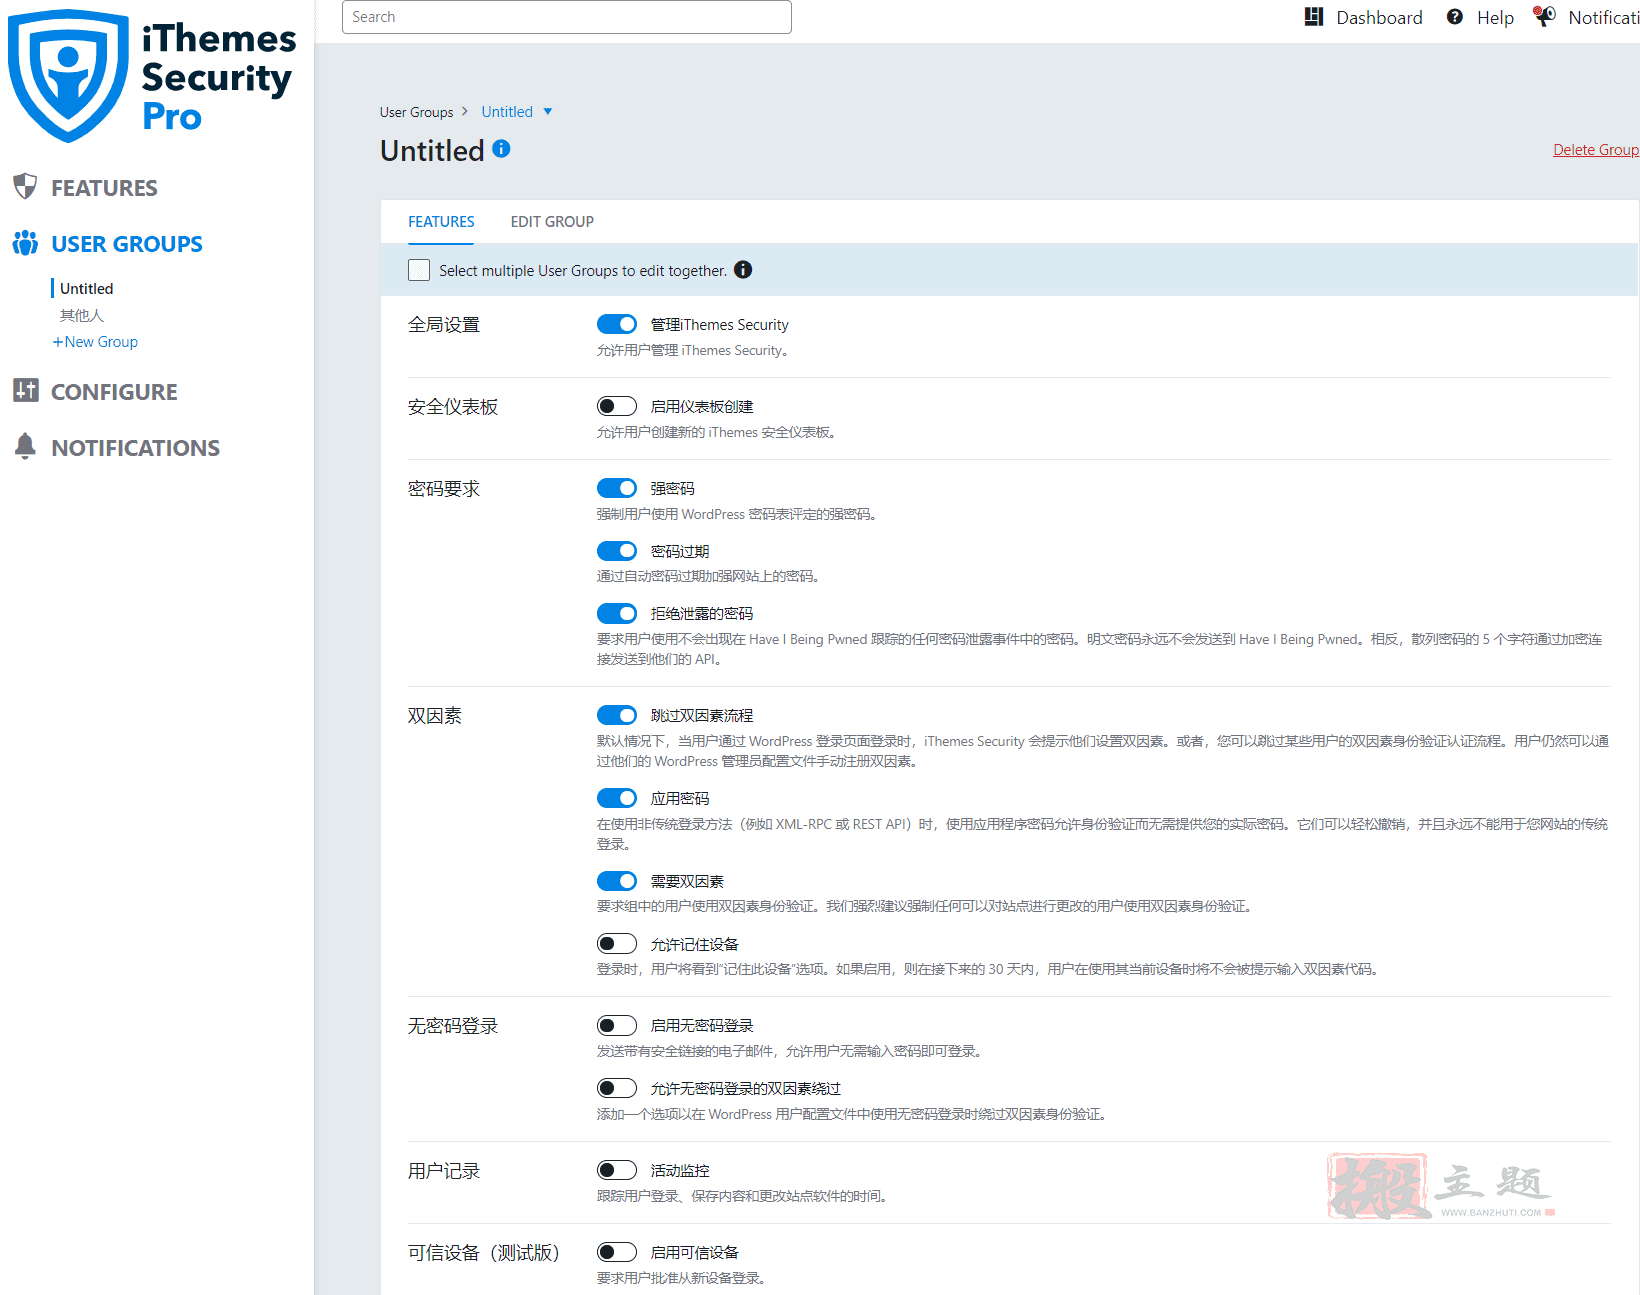Click the Notifications bell icon
This screenshot has width=1640, height=1295.
(x=25, y=447)
